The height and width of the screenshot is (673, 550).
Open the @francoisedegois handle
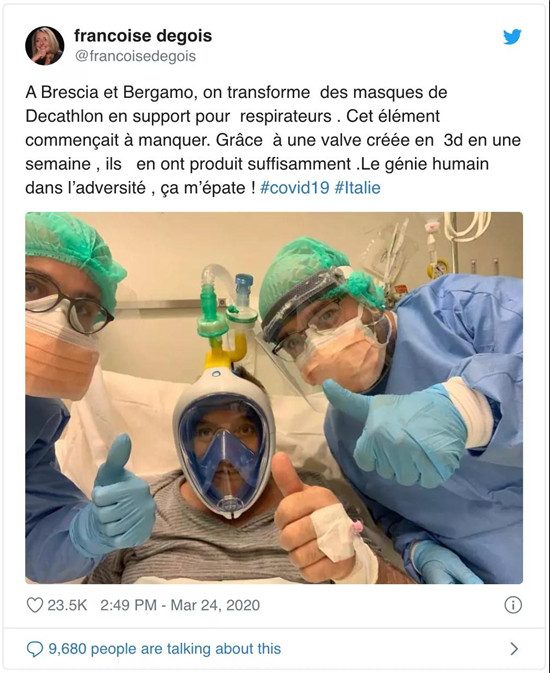135,56
